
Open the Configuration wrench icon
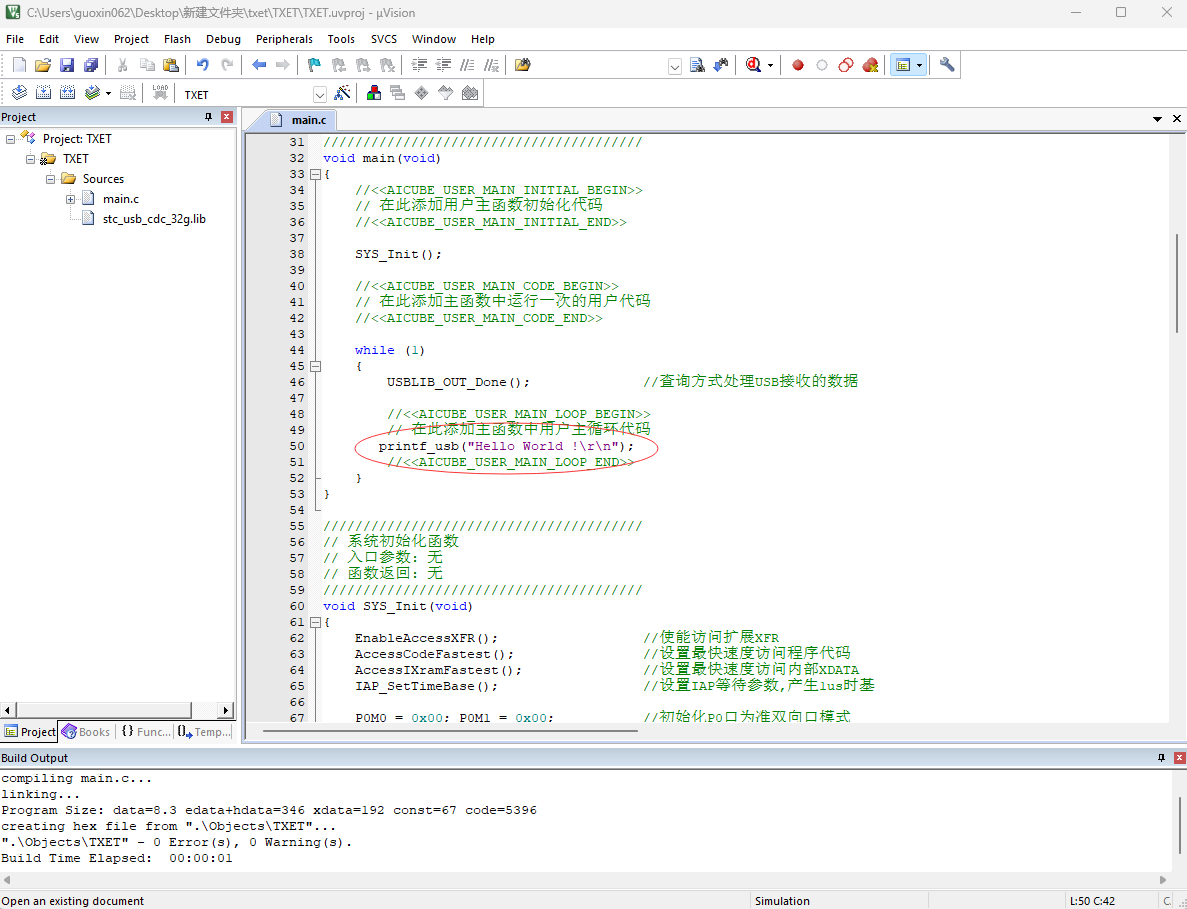click(x=947, y=65)
